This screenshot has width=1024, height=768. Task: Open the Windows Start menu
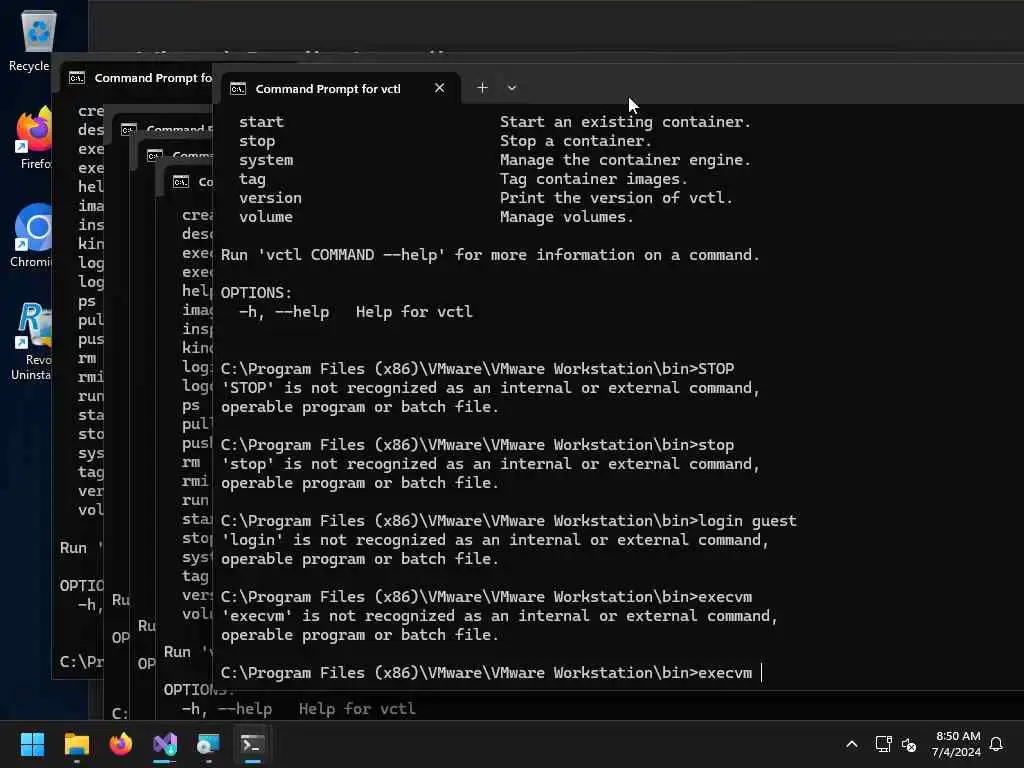32,744
